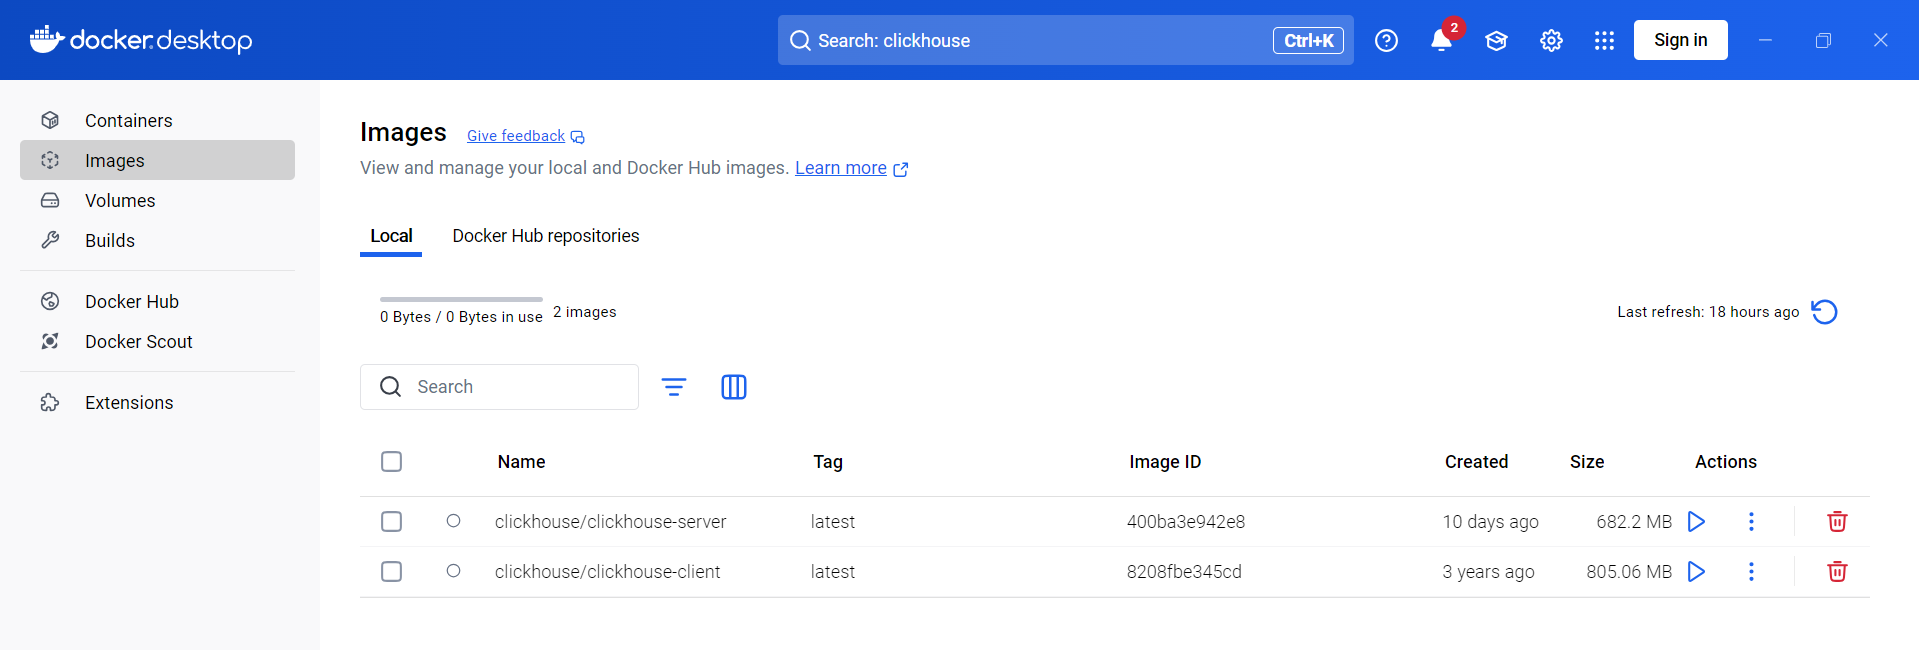1919x650 pixels.
Task: Click the Volumes disk icon in sidebar
Action: click(x=50, y=200)
